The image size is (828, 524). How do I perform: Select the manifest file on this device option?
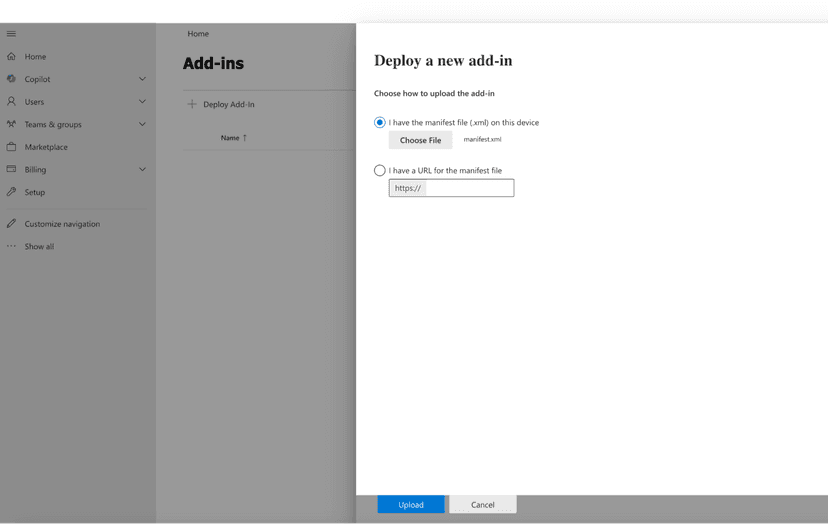(379, 123)
